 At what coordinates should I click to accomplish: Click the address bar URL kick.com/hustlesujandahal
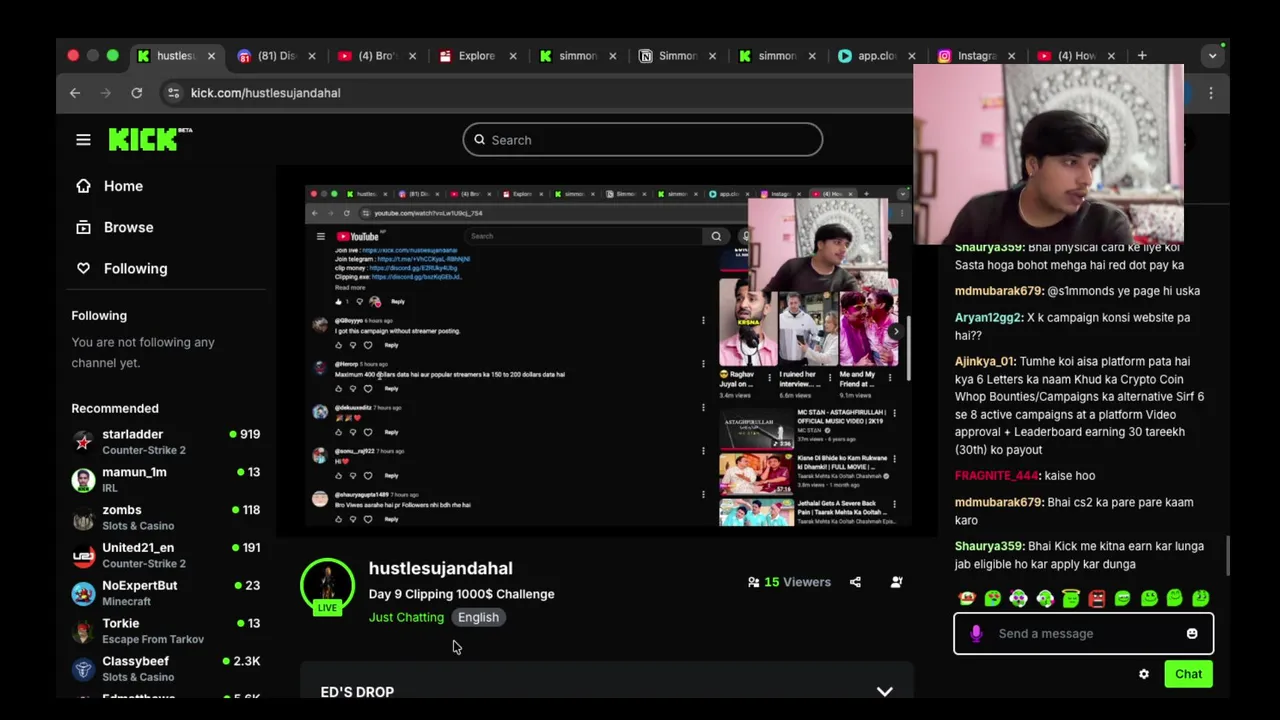pos(265,93)
